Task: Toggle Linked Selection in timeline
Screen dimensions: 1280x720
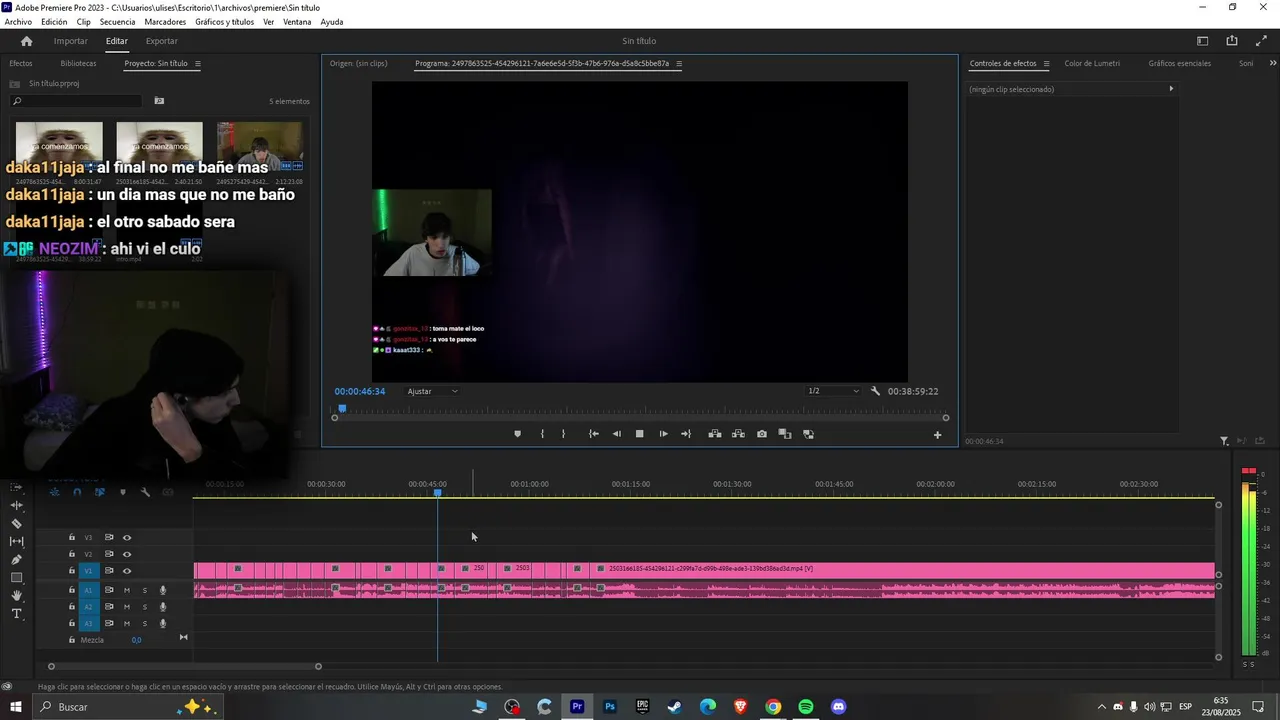Action: (100, 491)
